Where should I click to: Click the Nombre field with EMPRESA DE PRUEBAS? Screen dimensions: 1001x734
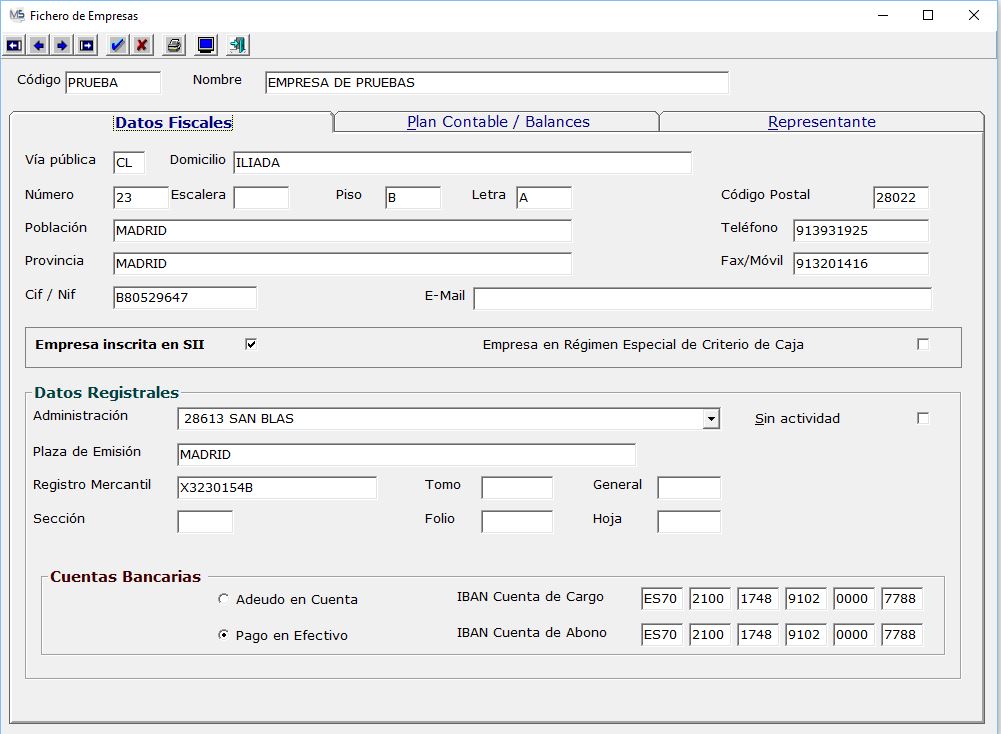pos(497,82)
